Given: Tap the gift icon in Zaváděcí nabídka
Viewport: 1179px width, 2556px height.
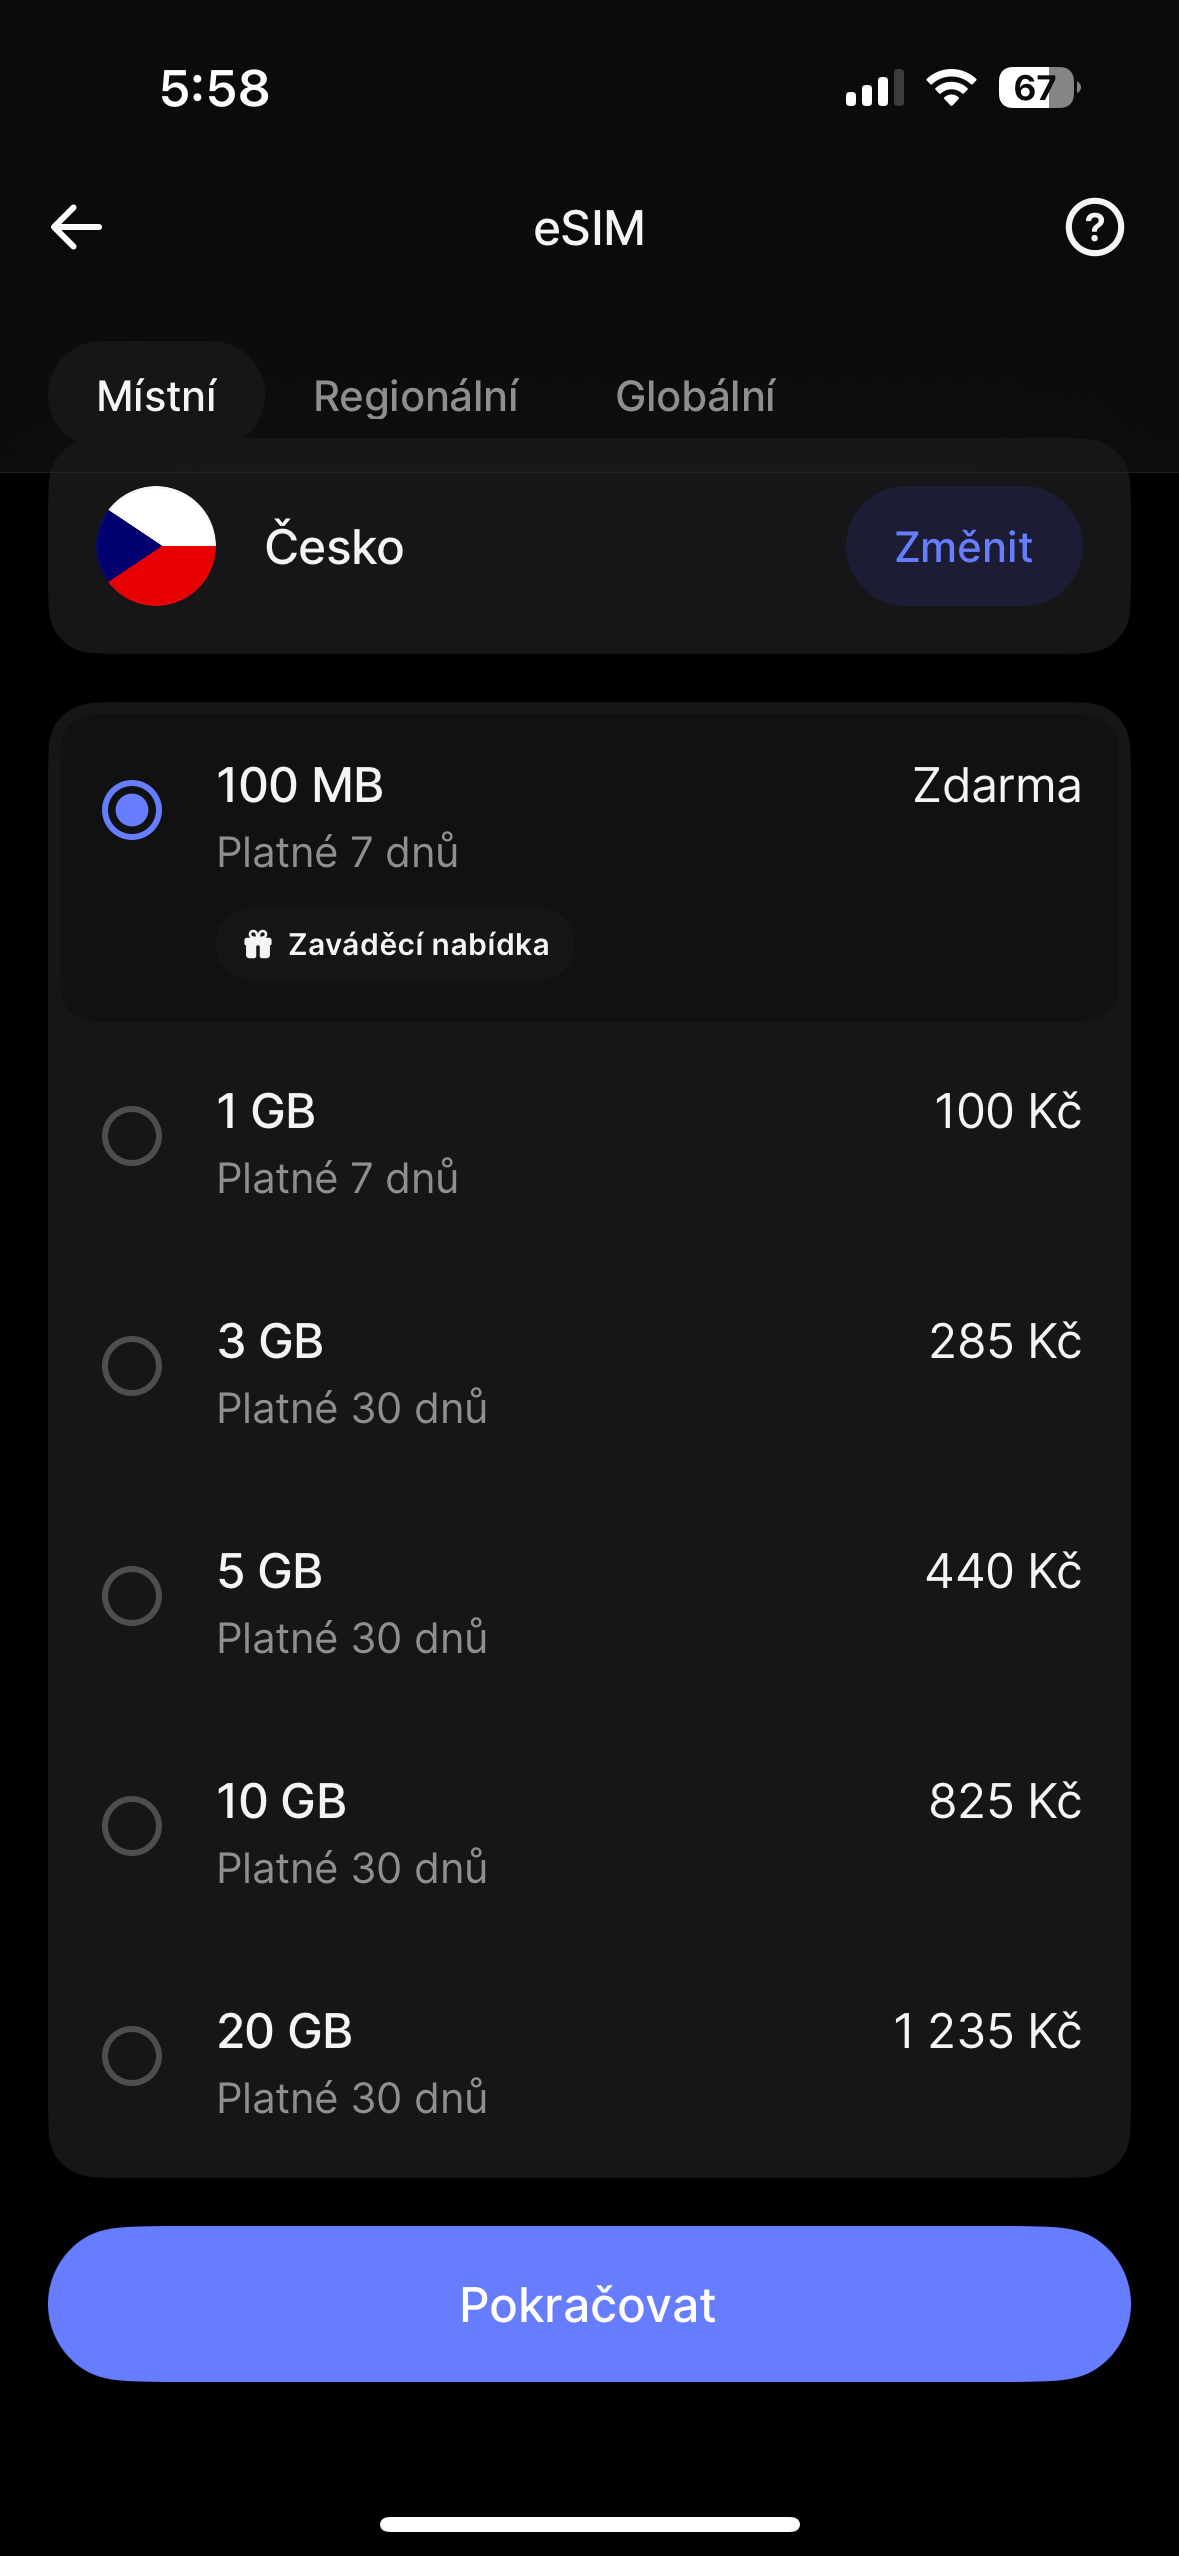Looking at the screenshot, I should tap(258, 944).
